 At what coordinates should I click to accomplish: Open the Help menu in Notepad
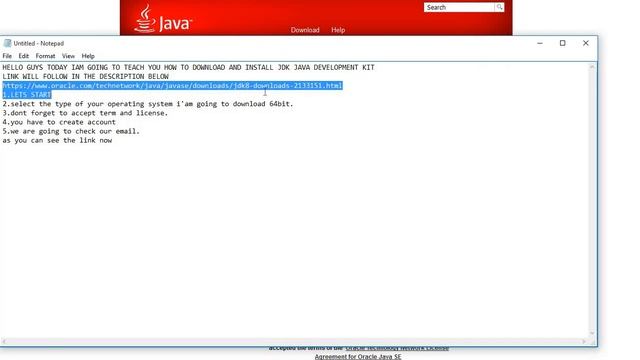tap(88, 56)
